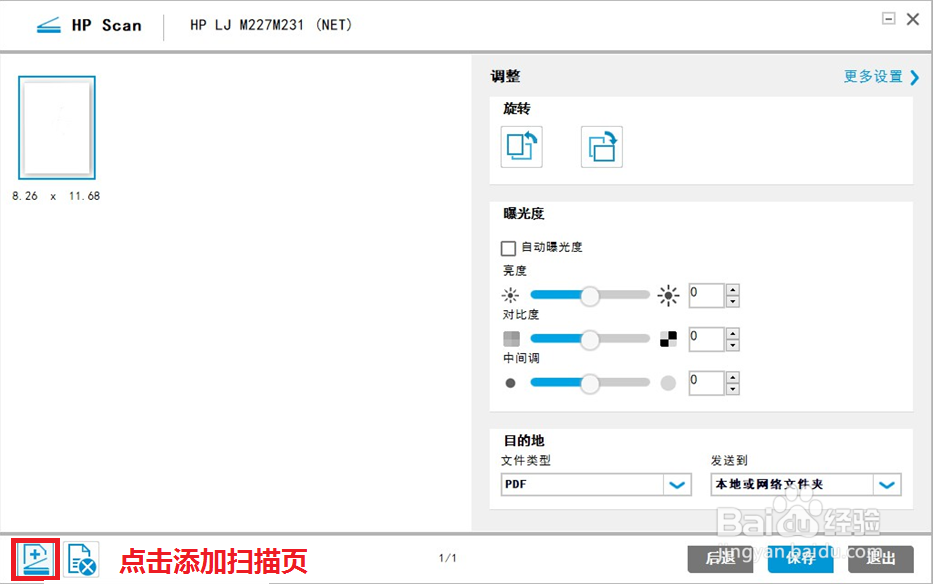Click the contrast value down stepper arrow
Image resolution: width=933 pixels, height=584 pixels.
point(731,344)
